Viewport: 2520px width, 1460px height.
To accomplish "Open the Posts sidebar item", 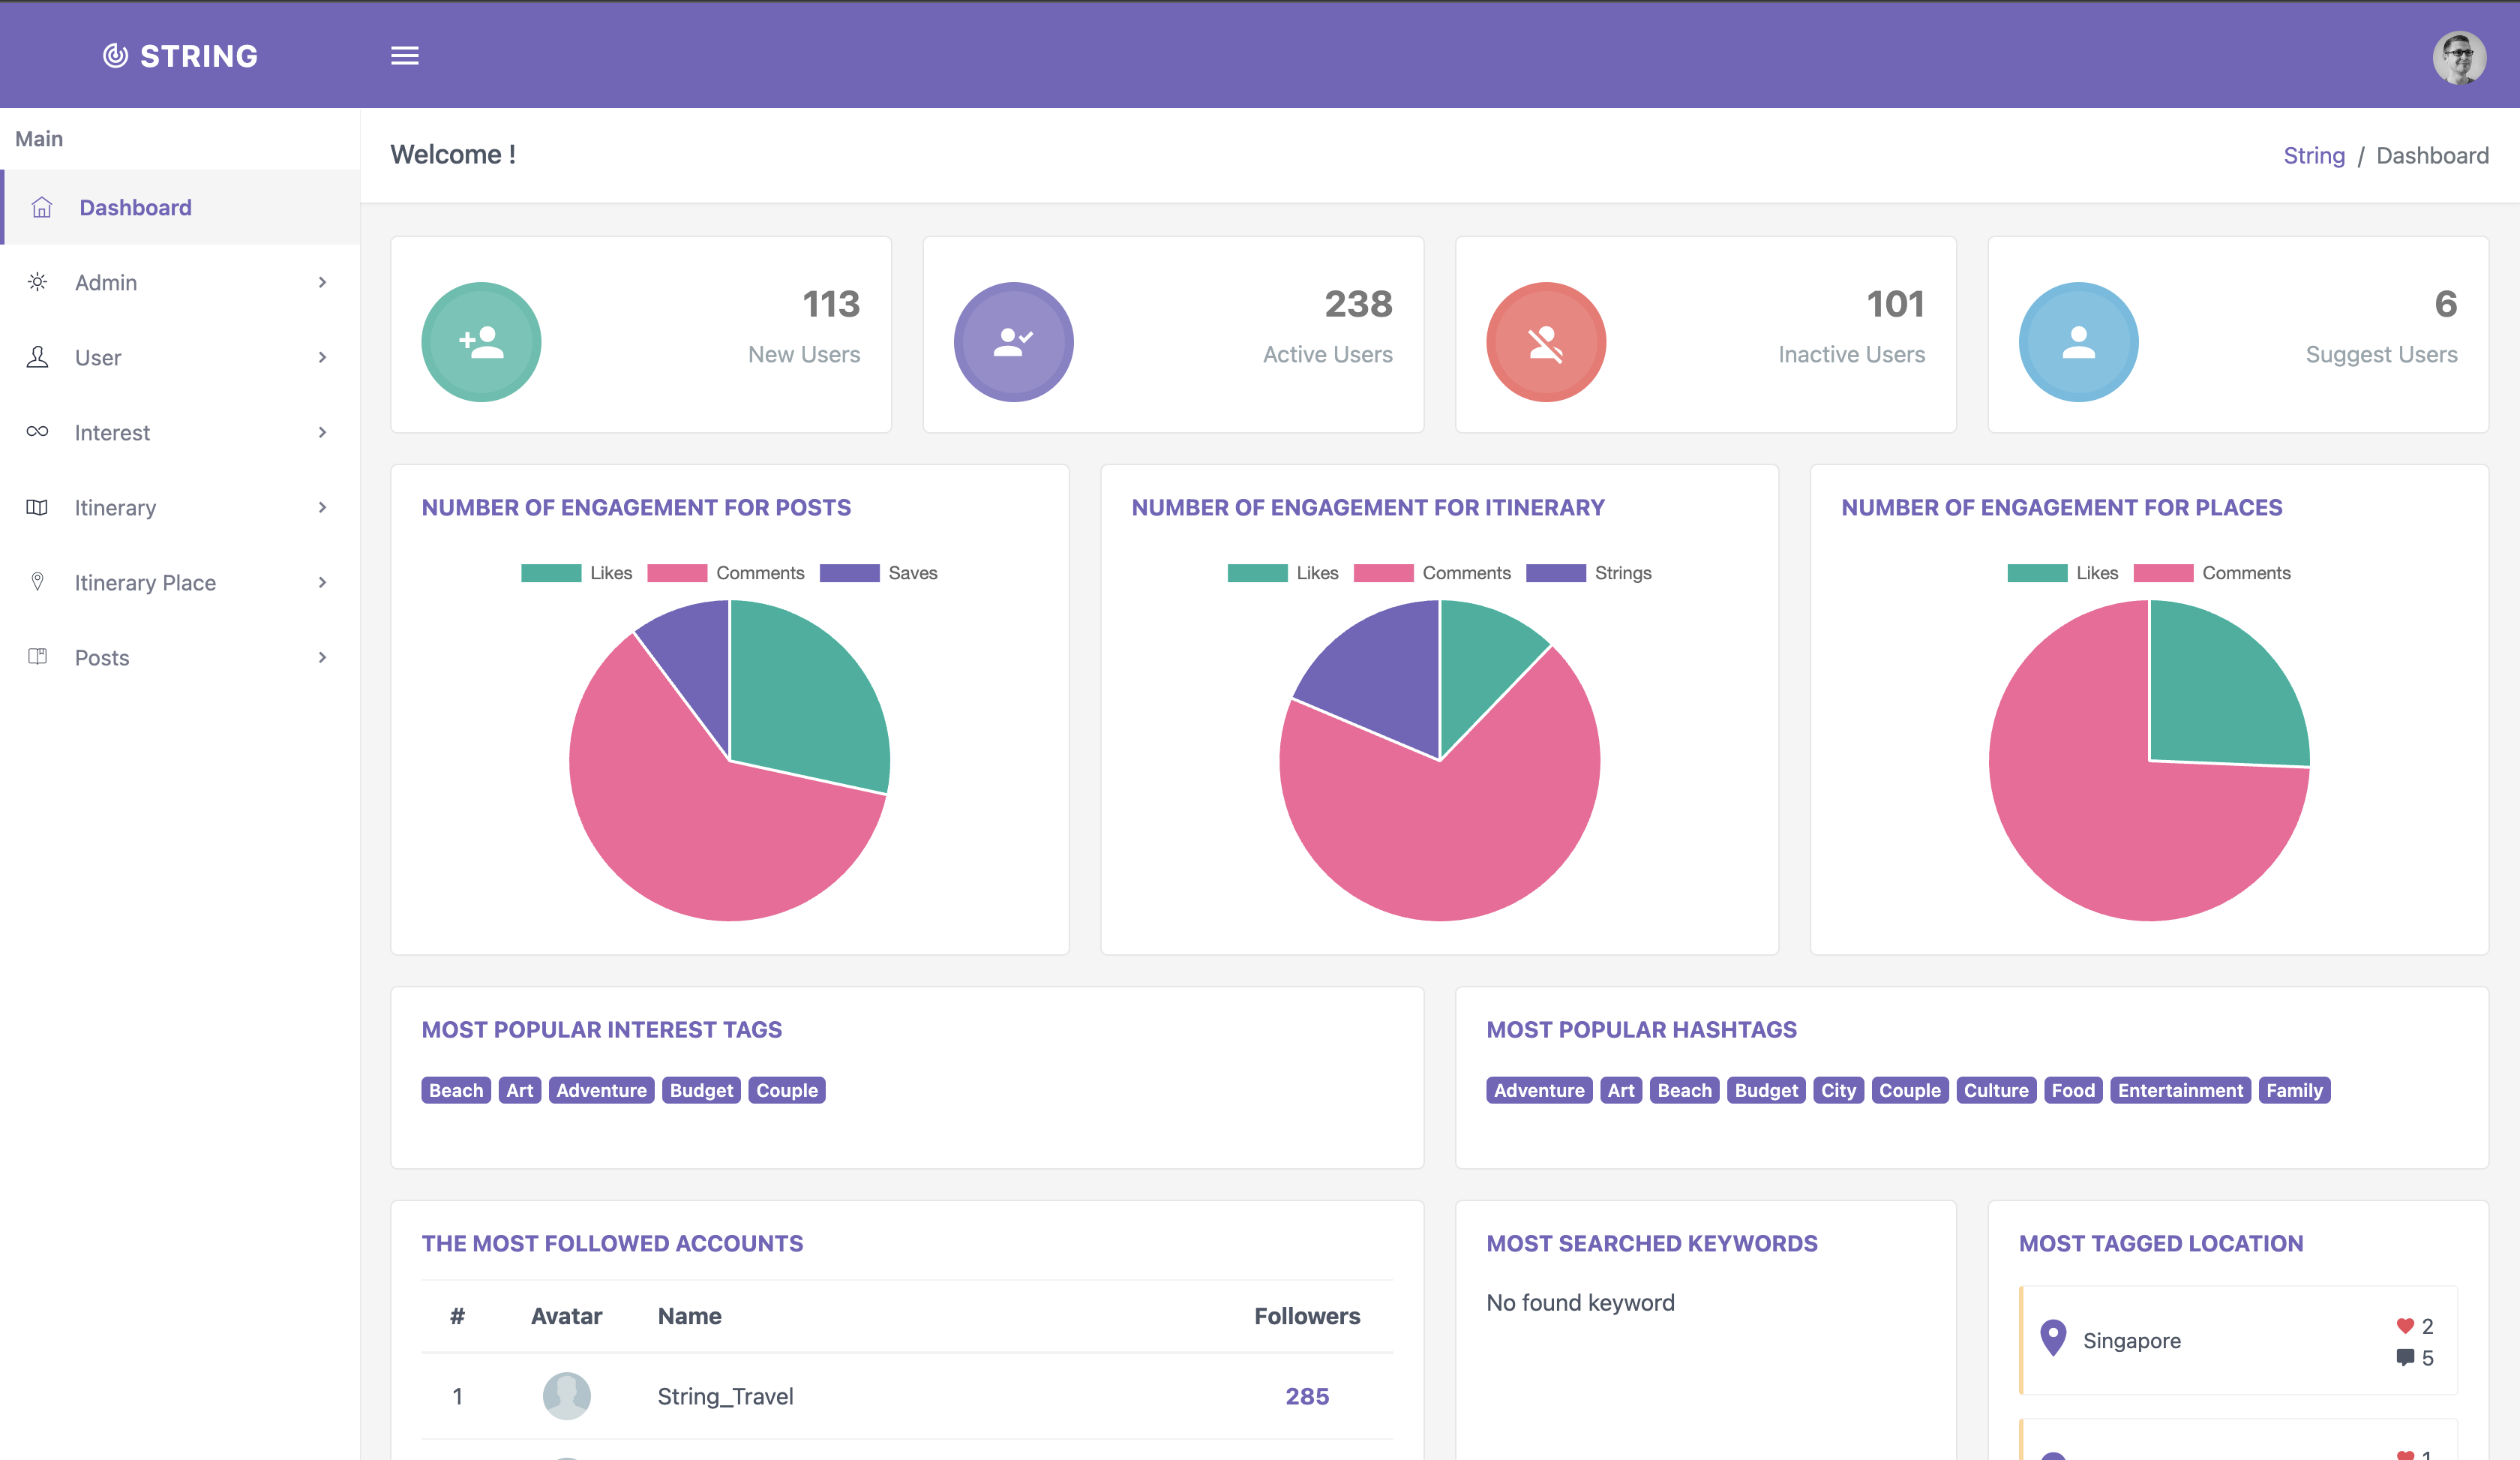I will point(180,658).
